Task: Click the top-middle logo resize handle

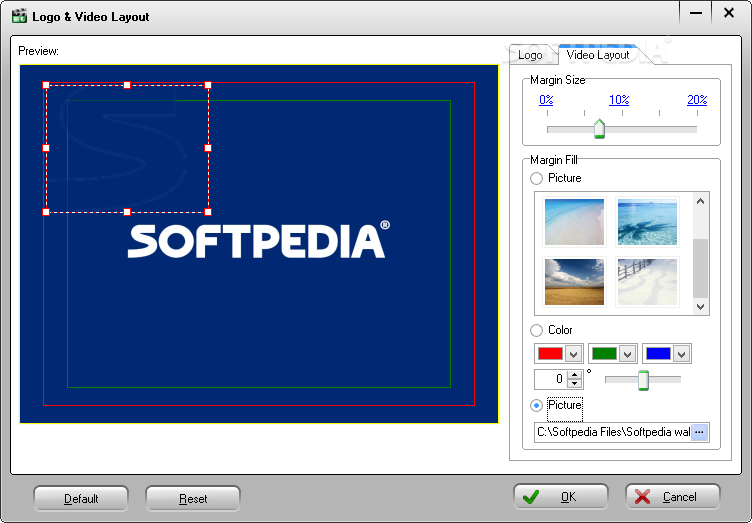Action: [127, 85]
